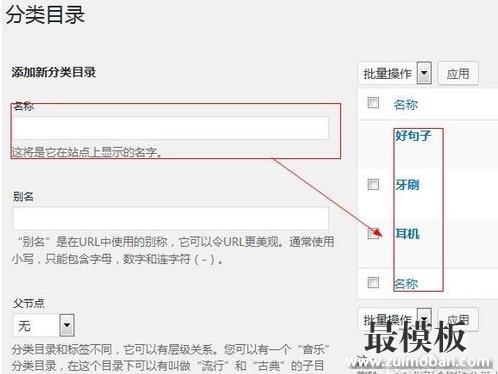Sort by the 名称 column header
The width and height of the screenshot is (498, 374).
405,104
